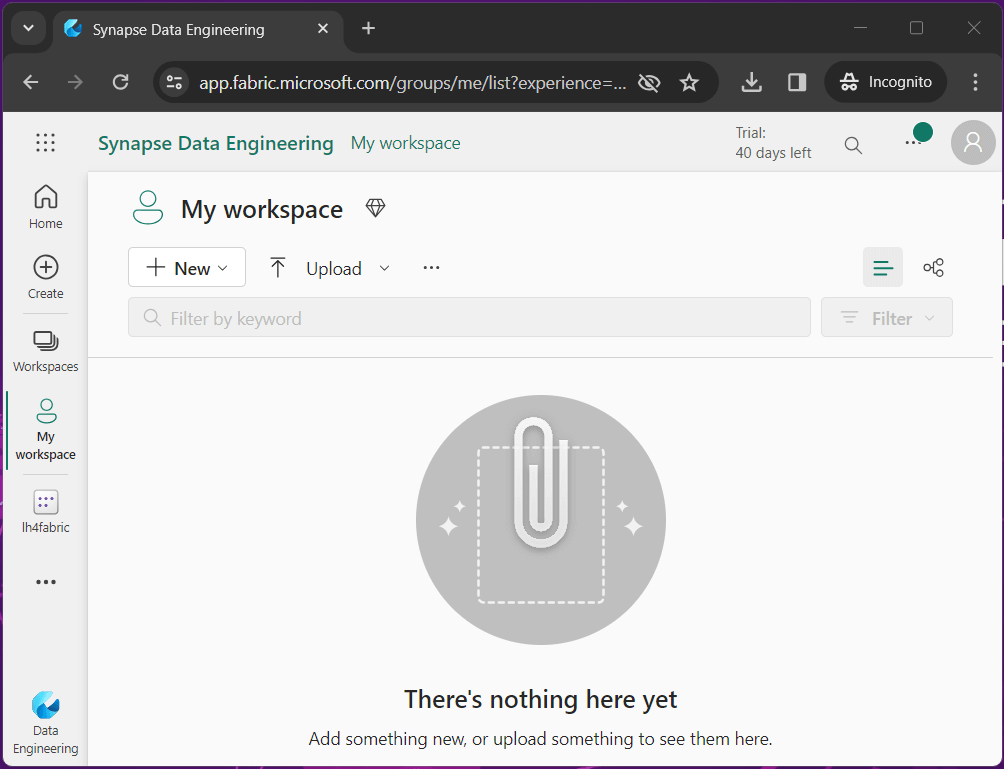Open the Filter dropdown

pos(887,318)
